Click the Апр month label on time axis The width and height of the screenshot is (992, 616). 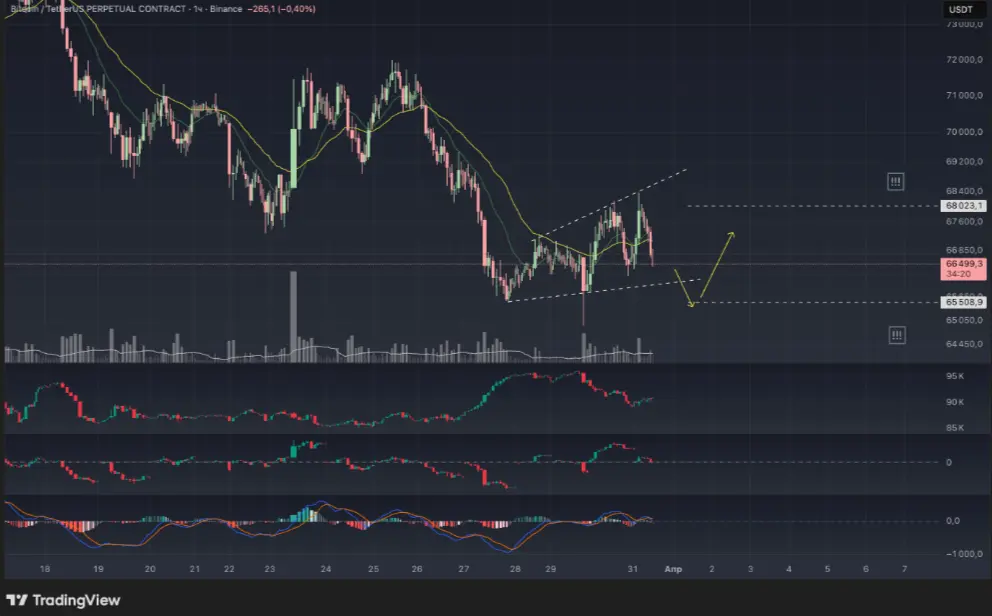pos(673,569)
